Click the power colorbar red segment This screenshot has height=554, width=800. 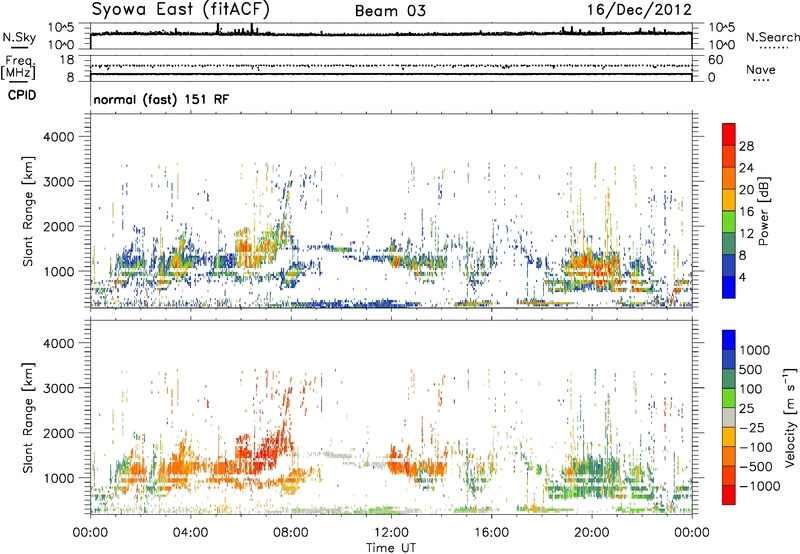(x=729, y=135)
